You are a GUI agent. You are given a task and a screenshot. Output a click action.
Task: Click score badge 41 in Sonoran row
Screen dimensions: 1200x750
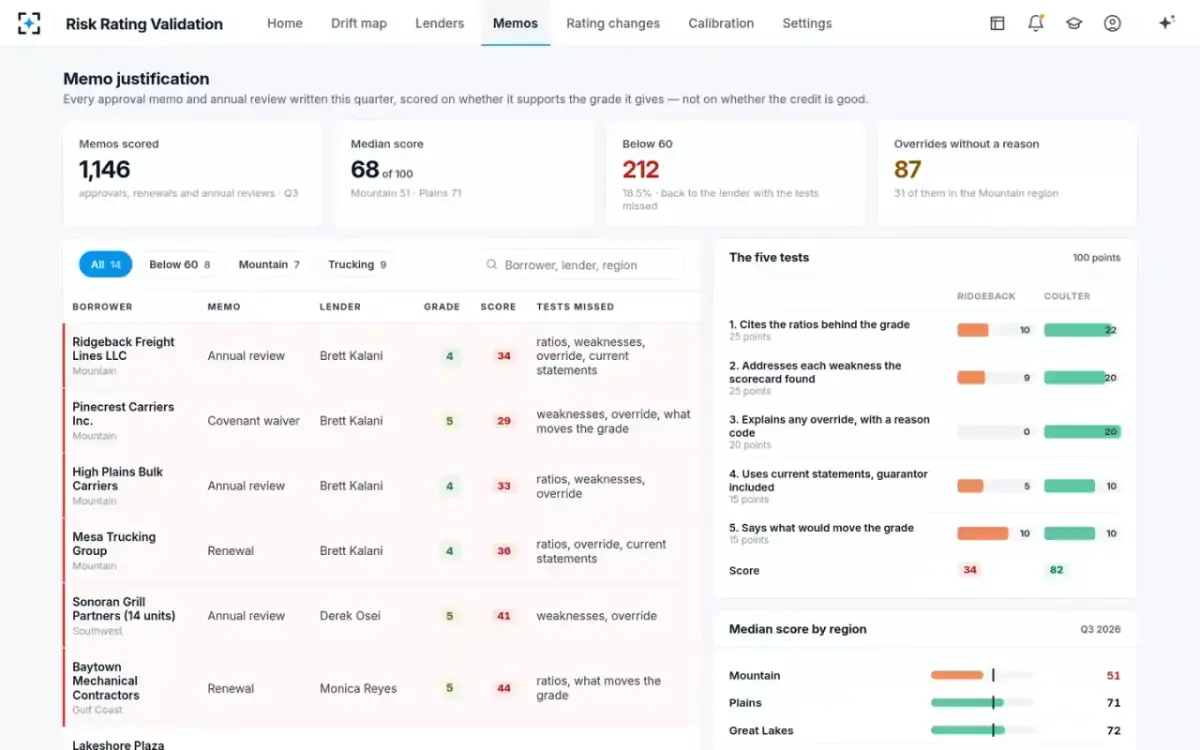coord(504,616)
